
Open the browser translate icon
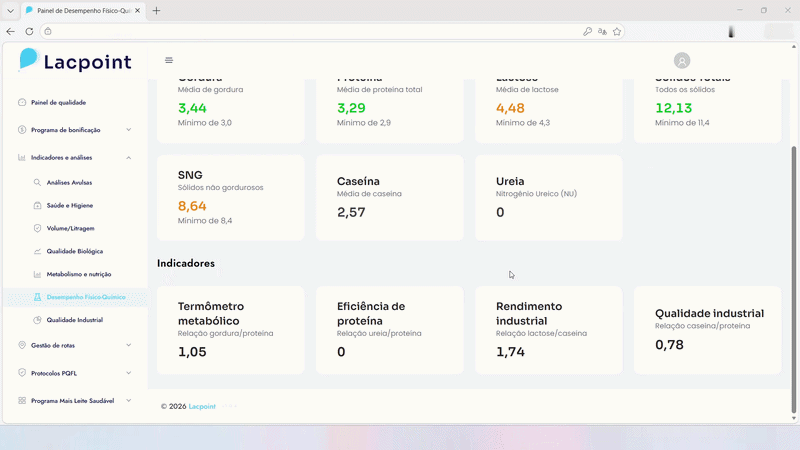602,31
